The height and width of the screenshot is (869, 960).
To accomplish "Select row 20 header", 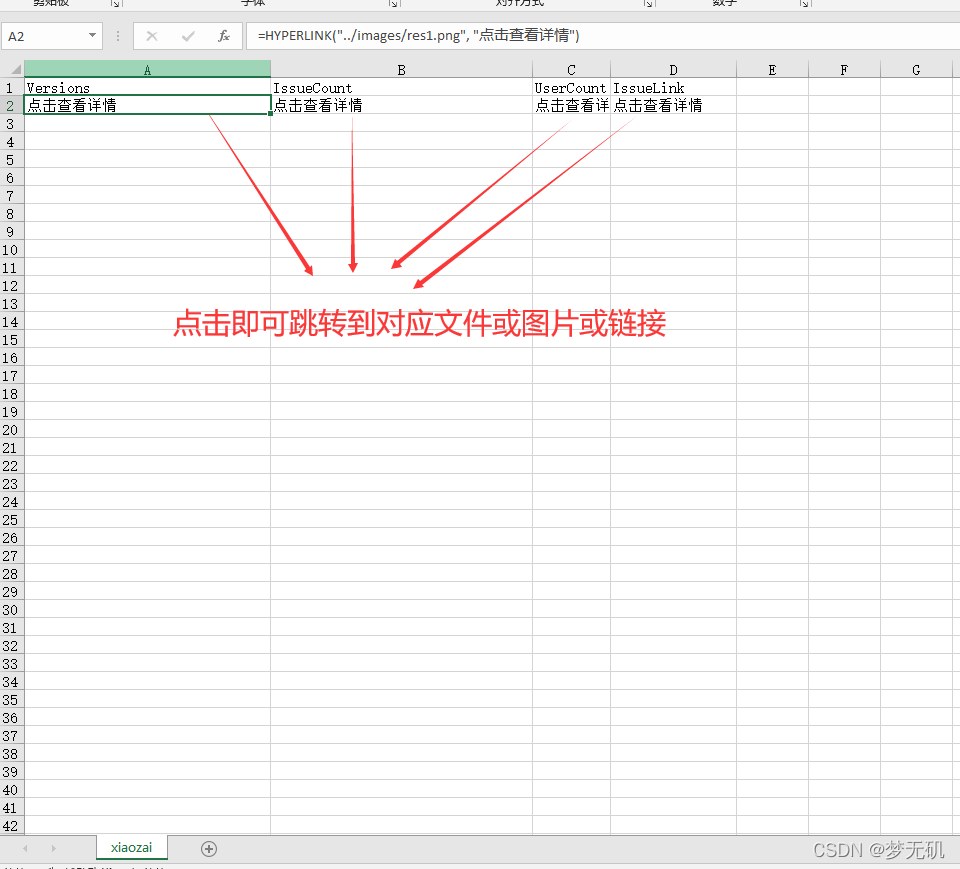I will click(10, 430).
